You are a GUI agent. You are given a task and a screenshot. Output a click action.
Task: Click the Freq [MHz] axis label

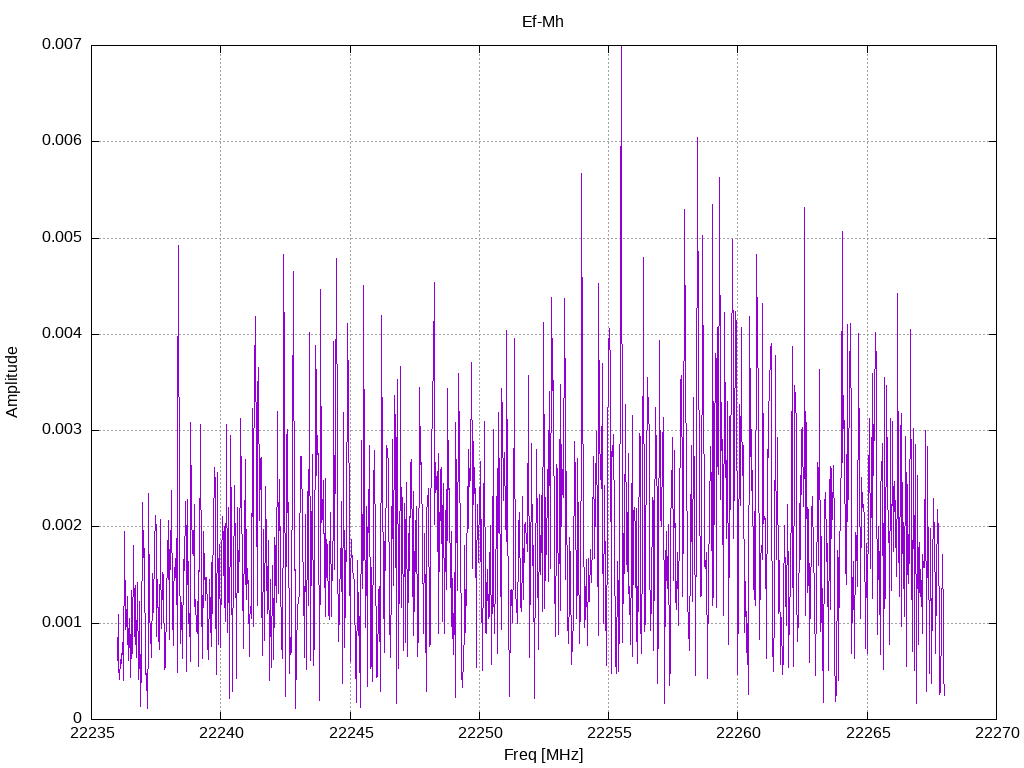click(x=543, y=755)
